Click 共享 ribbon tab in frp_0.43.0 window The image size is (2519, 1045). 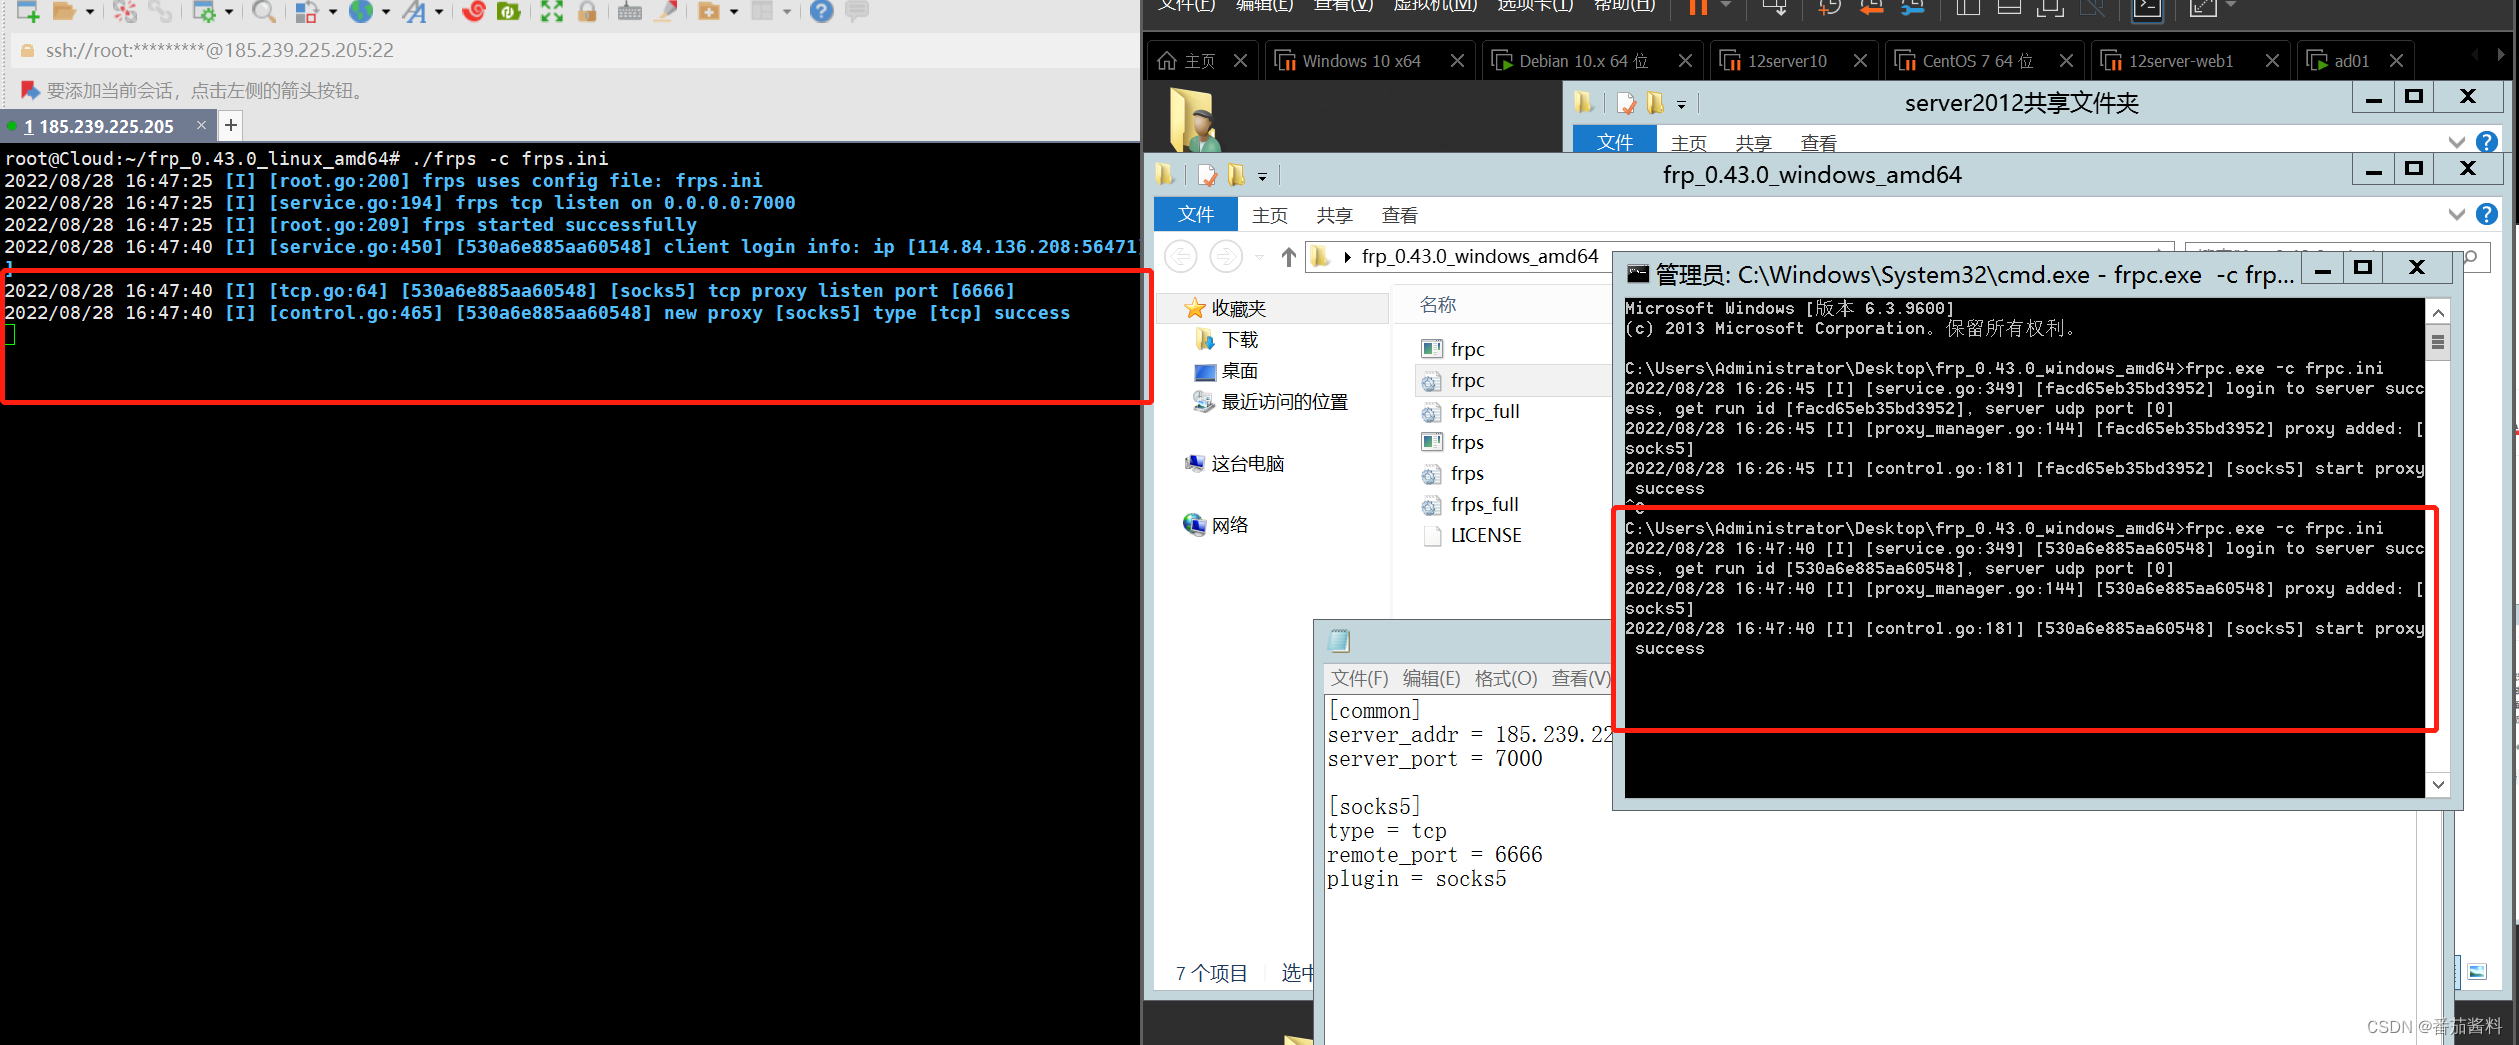1334,215
